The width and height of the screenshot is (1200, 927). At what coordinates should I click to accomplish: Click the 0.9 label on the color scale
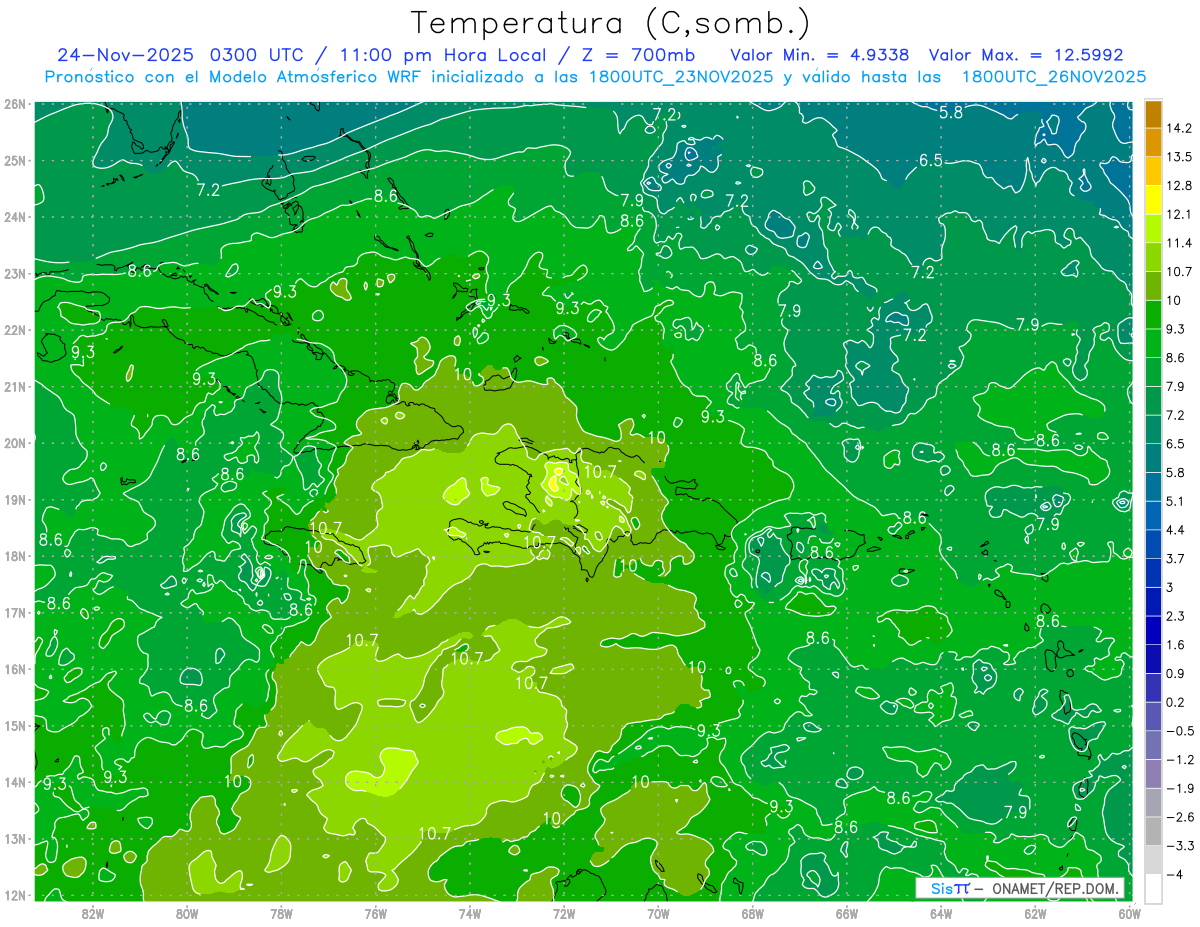point(1176,673)
